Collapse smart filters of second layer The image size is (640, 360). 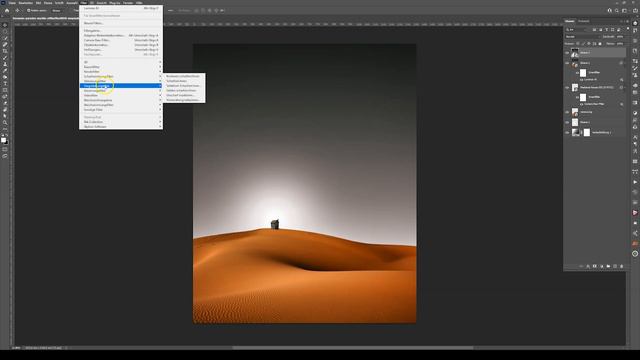[x=625, y=63]
